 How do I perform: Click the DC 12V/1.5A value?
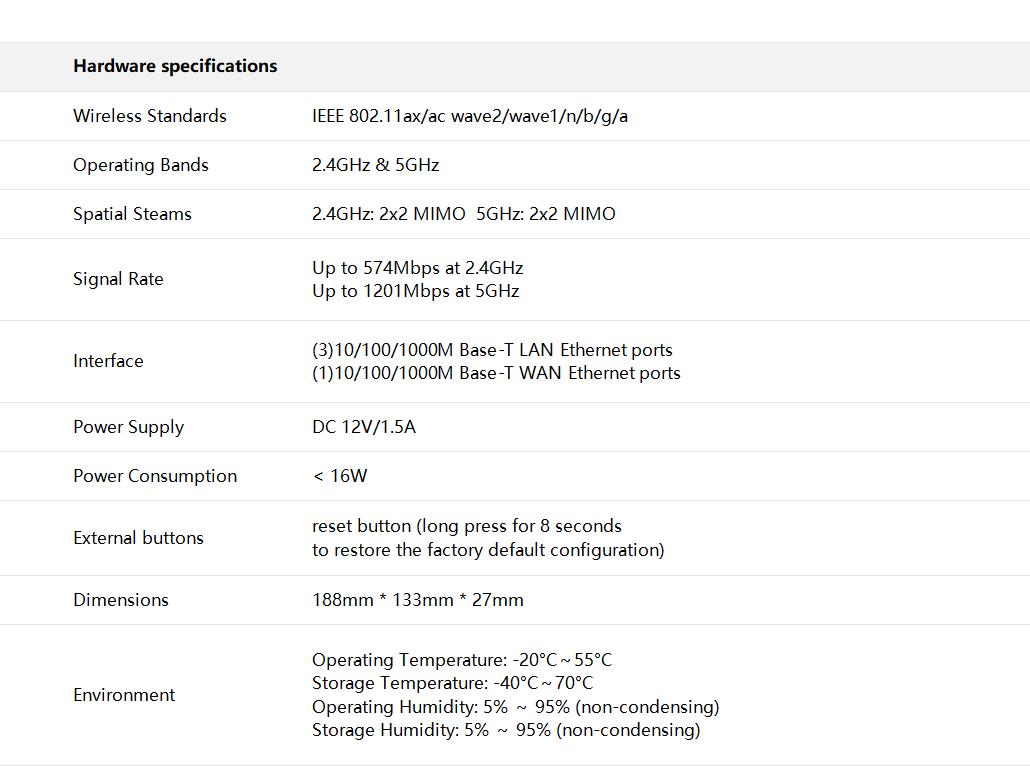click(x=363, y=427)
